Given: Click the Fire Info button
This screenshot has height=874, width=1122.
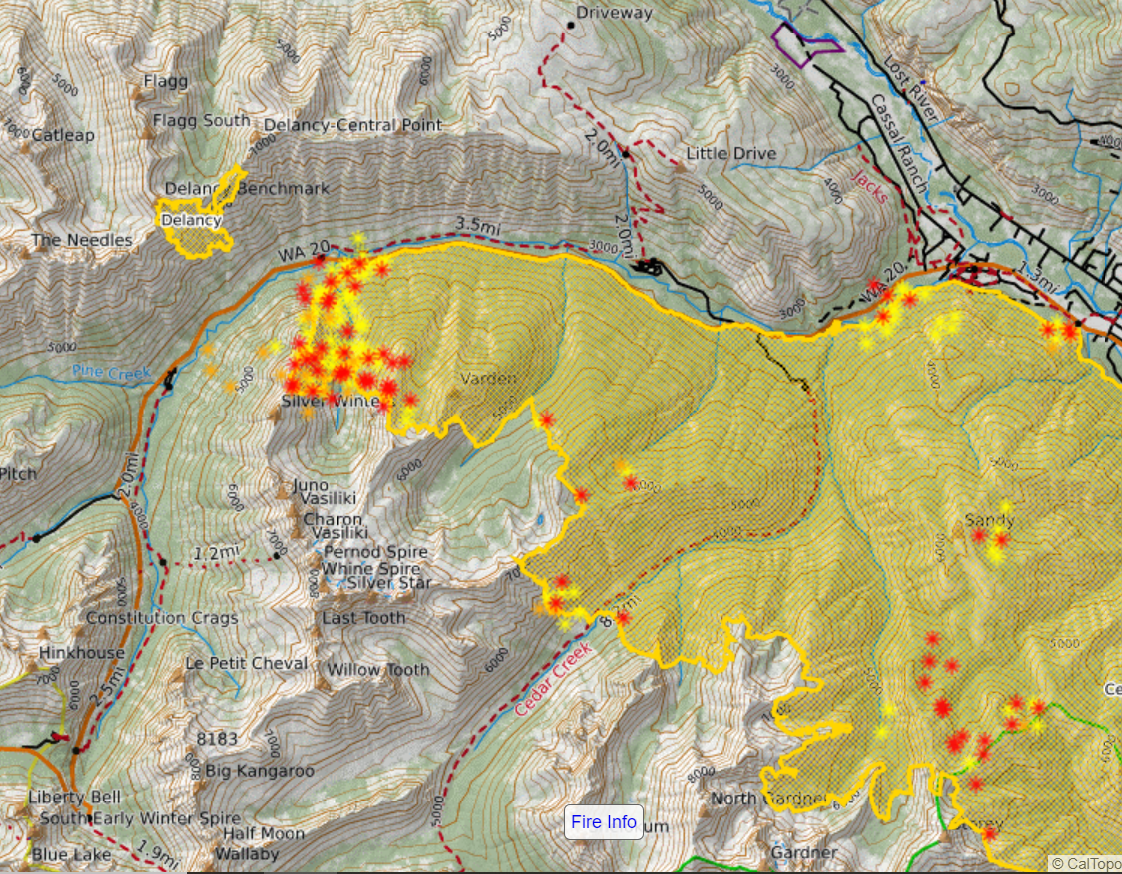Looking at the screenshot, I should click(603, 822).
